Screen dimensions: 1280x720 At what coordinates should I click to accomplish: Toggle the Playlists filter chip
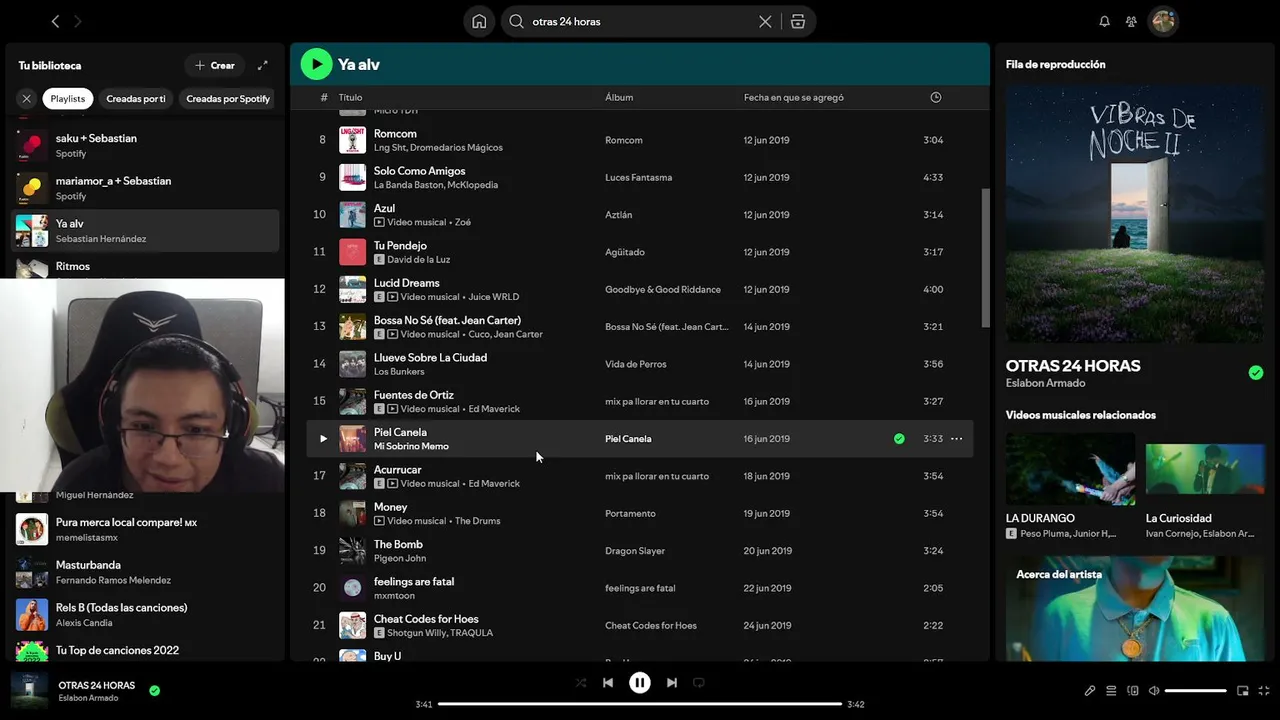pyautogui.click(x=68, y=98)
